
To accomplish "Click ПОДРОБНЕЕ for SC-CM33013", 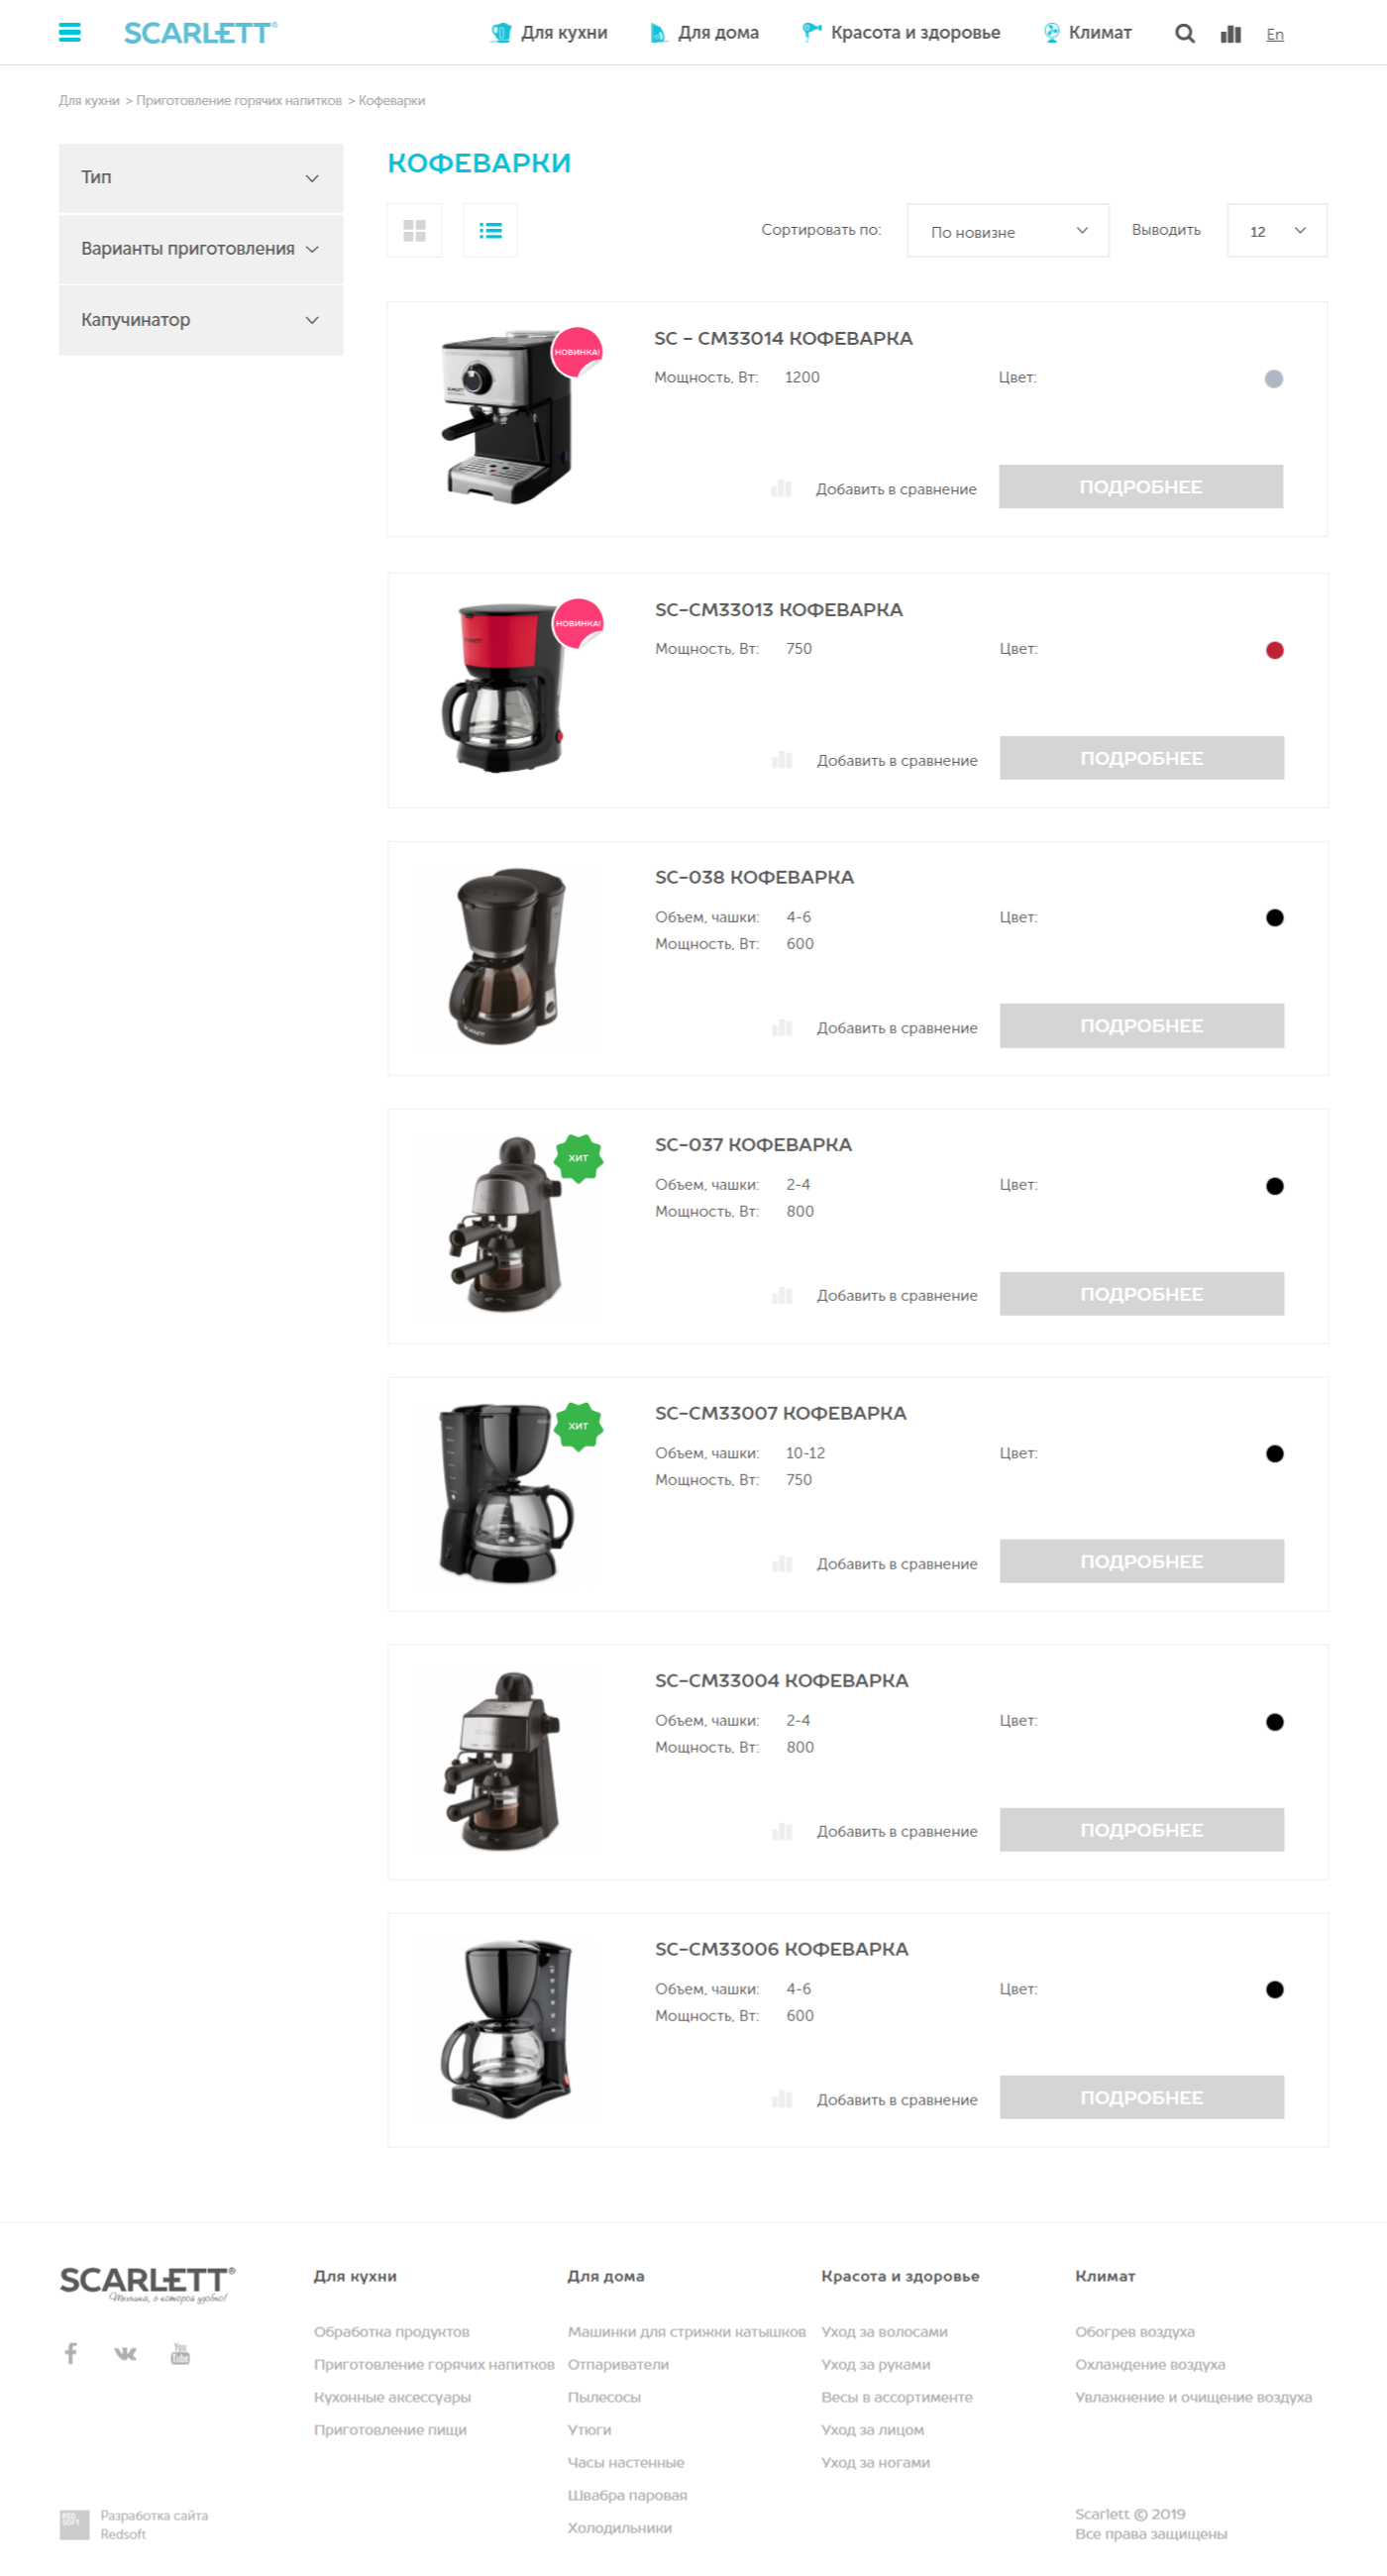I will point(1142,758).
